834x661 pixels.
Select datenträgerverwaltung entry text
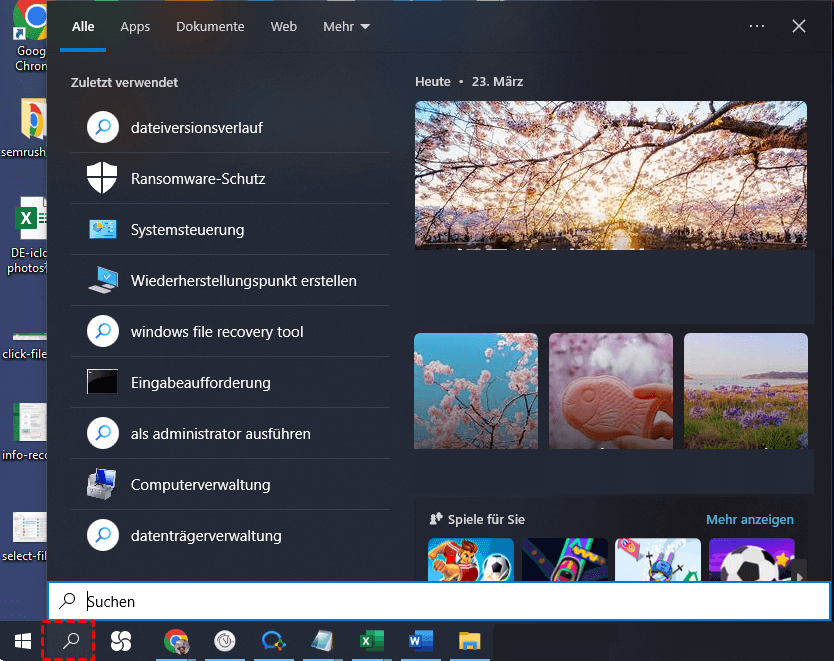click(206, 536)
